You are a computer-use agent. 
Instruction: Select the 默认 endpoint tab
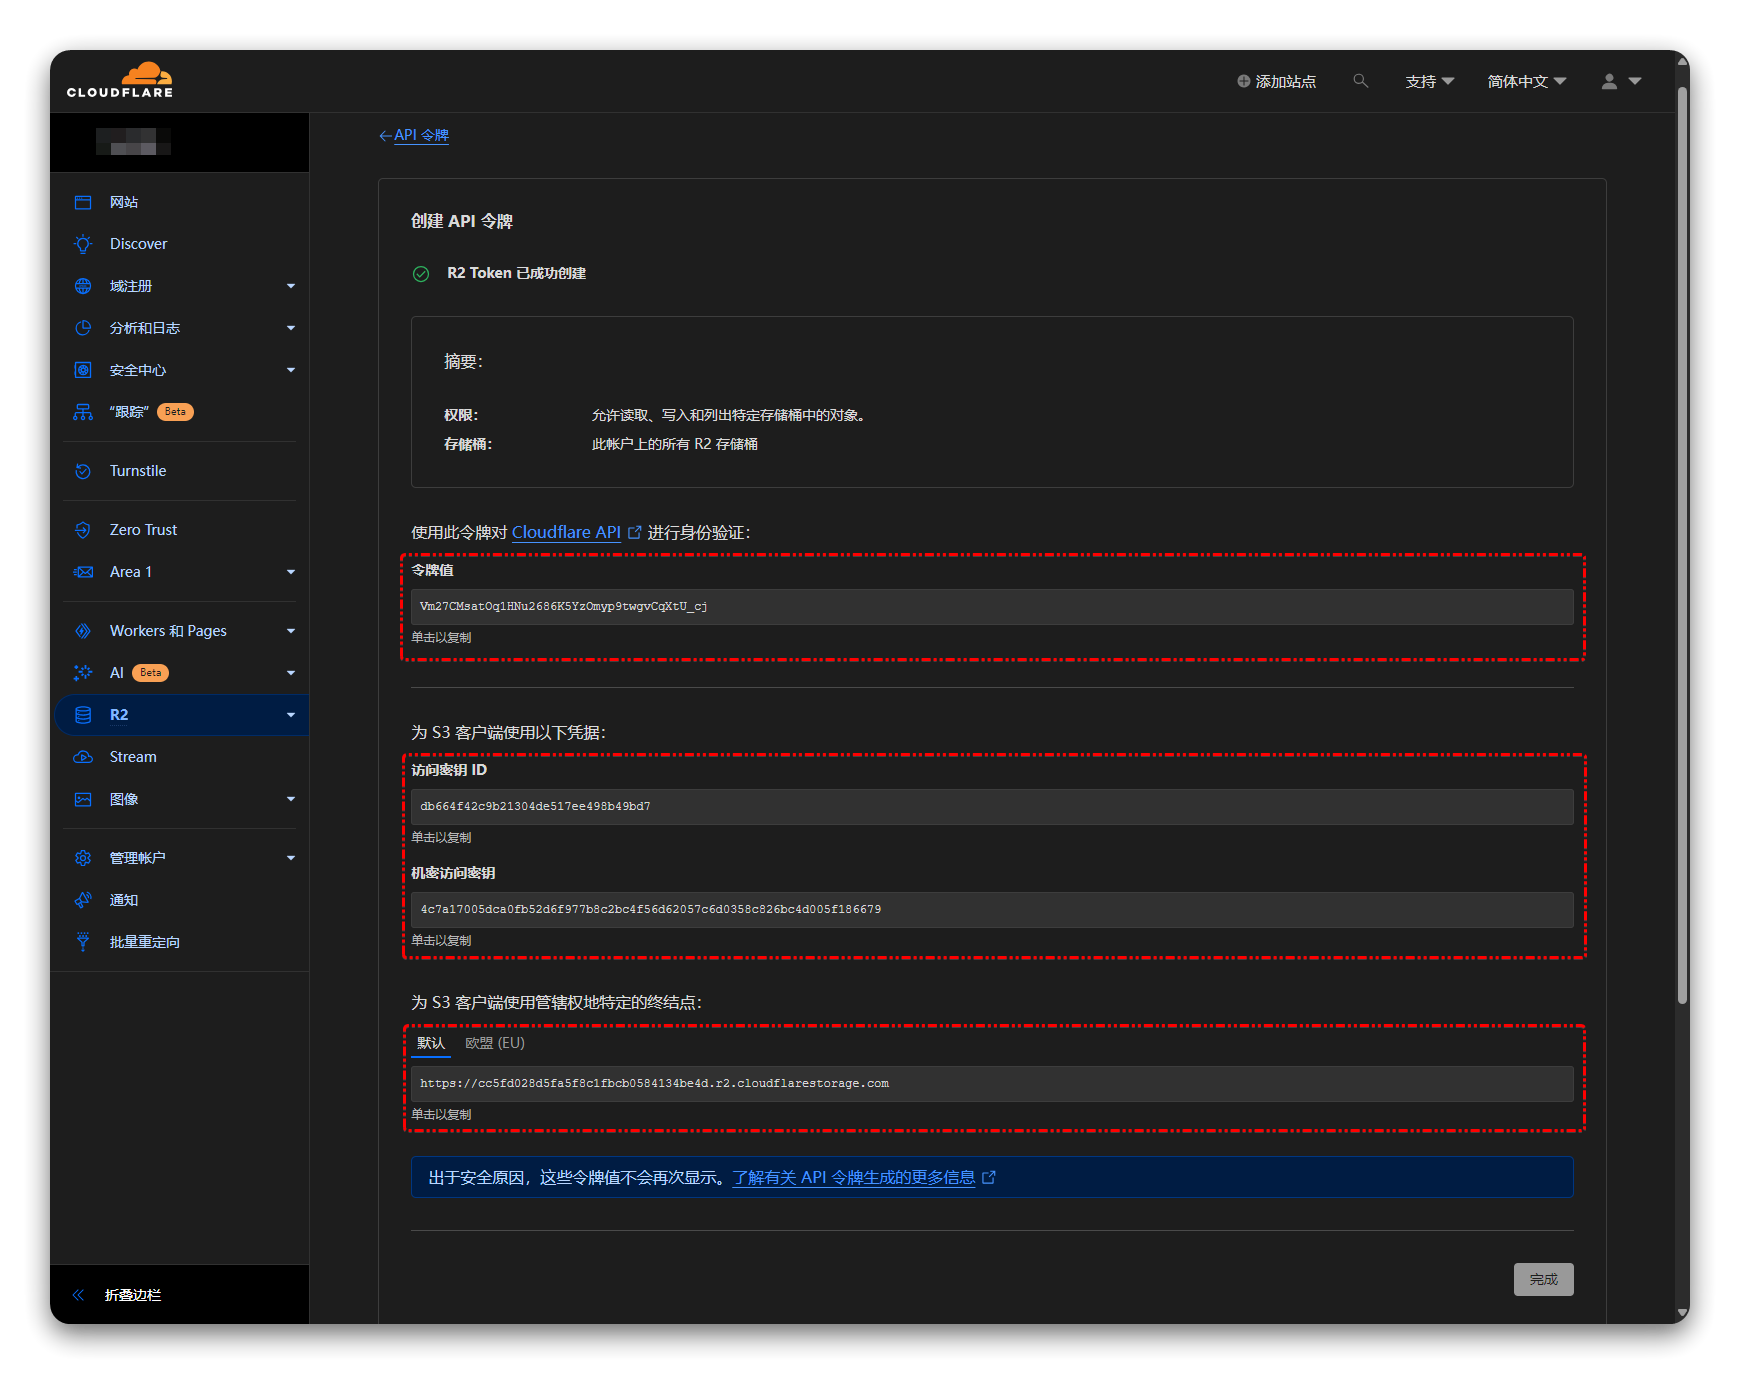point(431,1043)
